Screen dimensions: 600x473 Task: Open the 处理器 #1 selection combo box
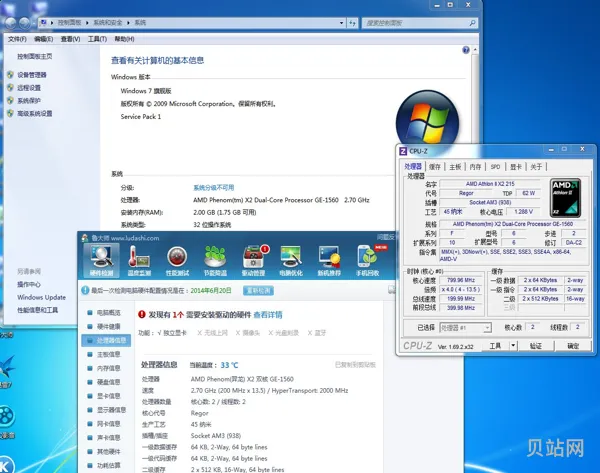coord(465,328)
